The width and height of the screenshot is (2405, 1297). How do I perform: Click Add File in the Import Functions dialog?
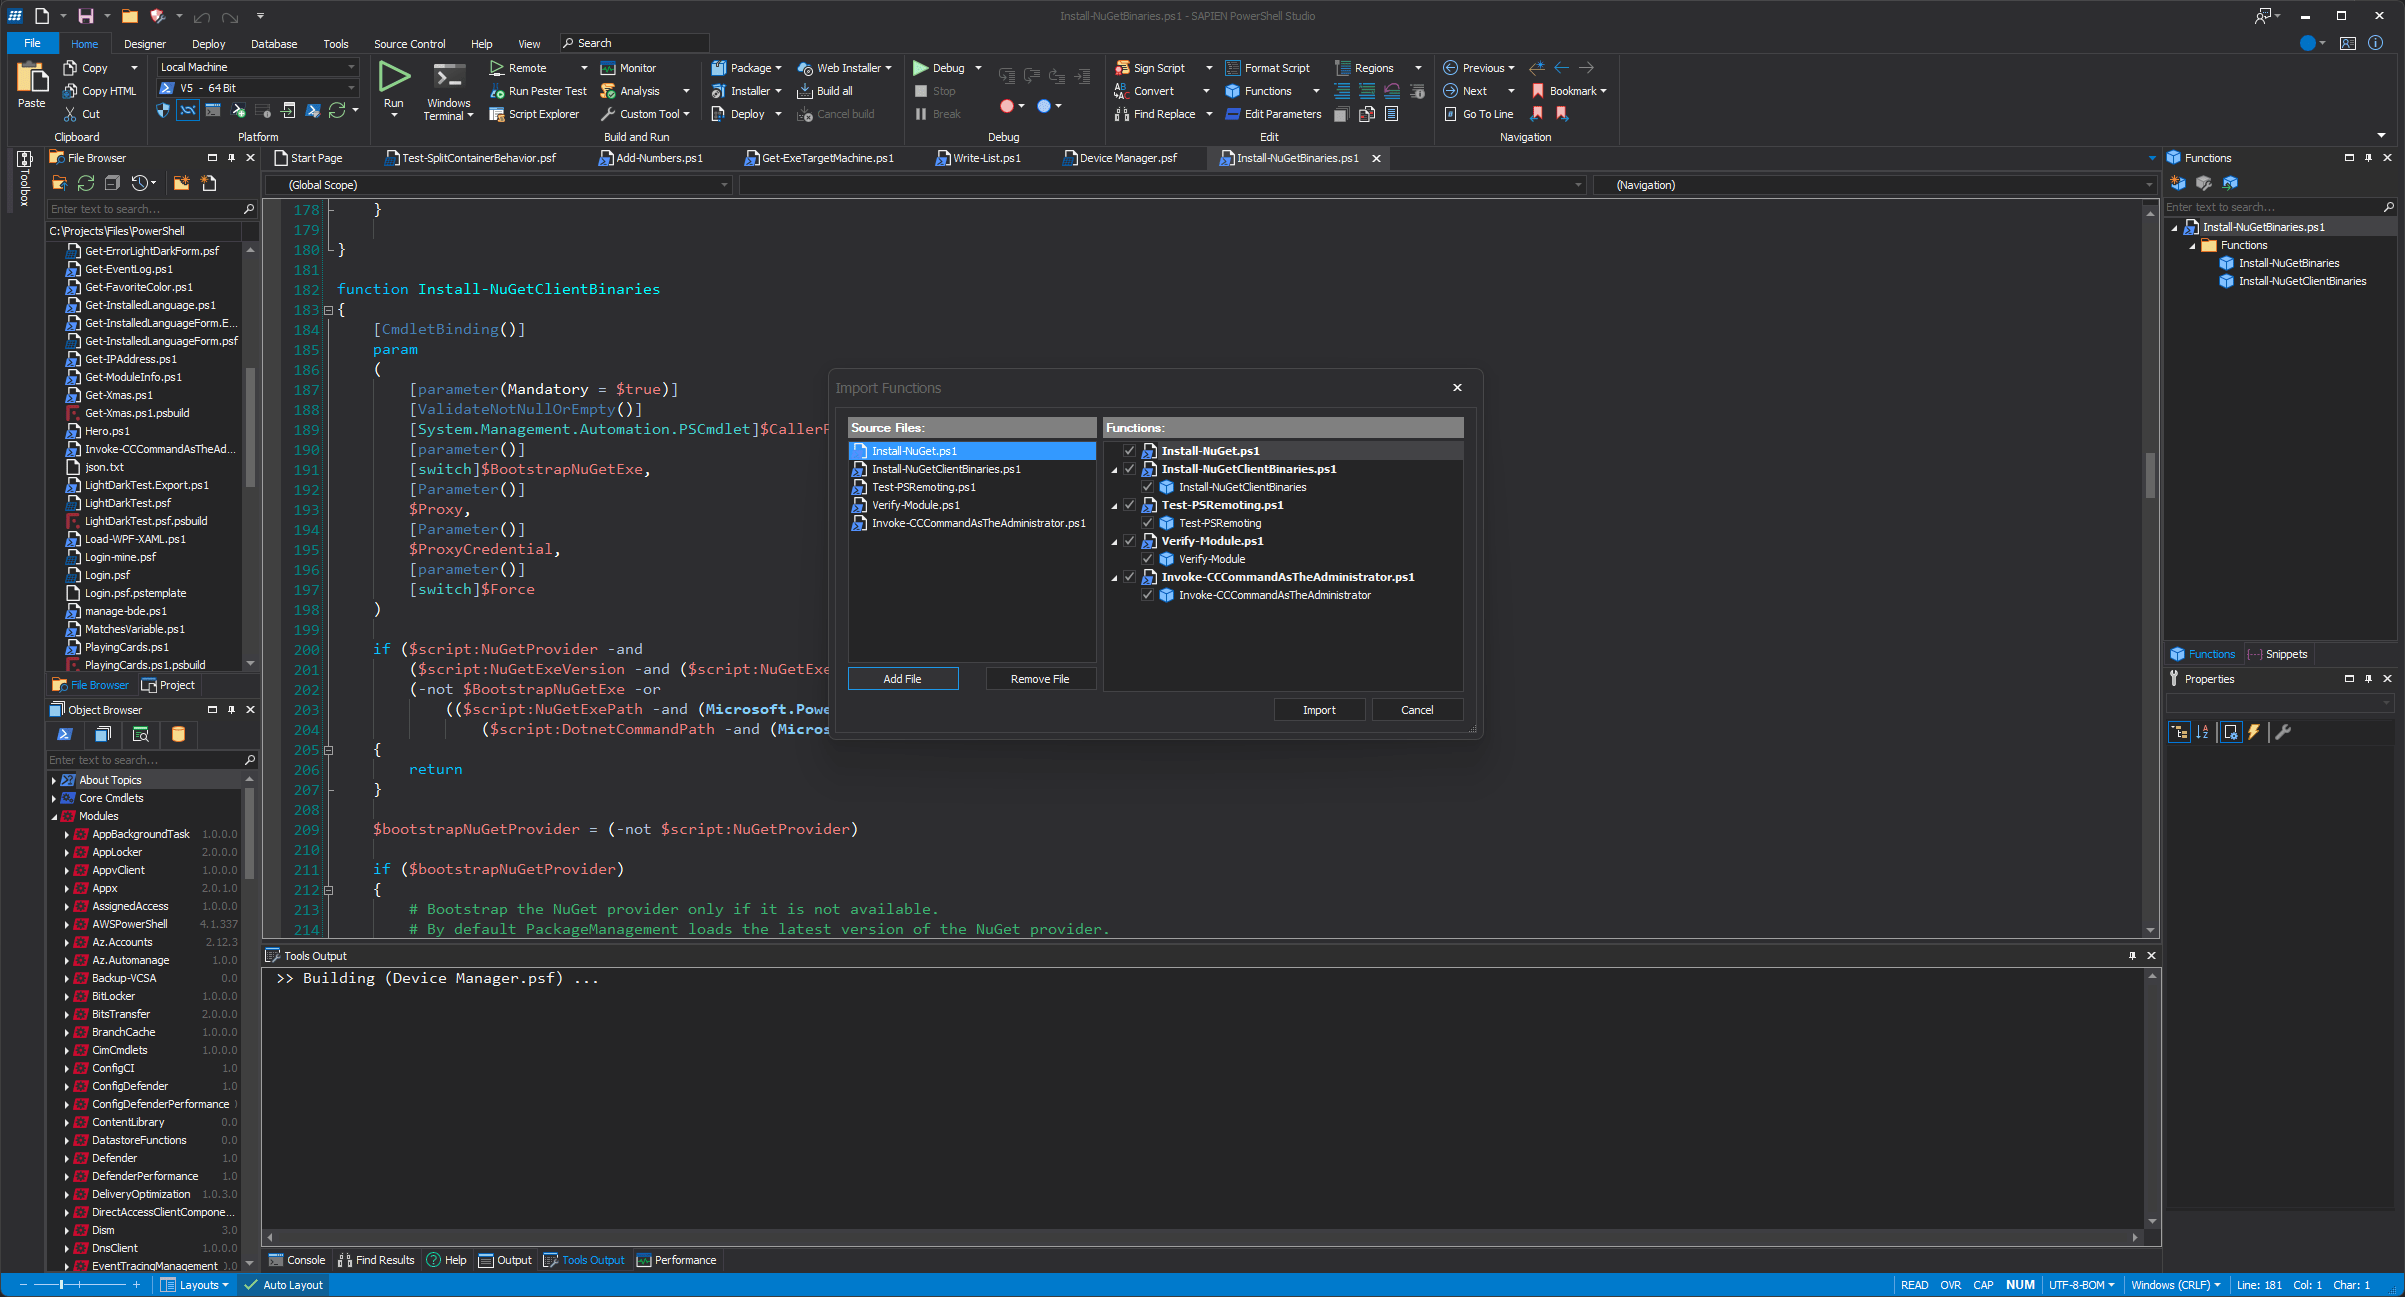click(902, 678)
